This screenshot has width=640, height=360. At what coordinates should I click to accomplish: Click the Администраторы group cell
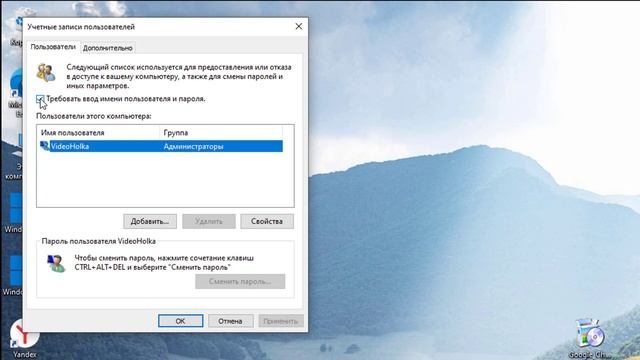click(193, 146)
